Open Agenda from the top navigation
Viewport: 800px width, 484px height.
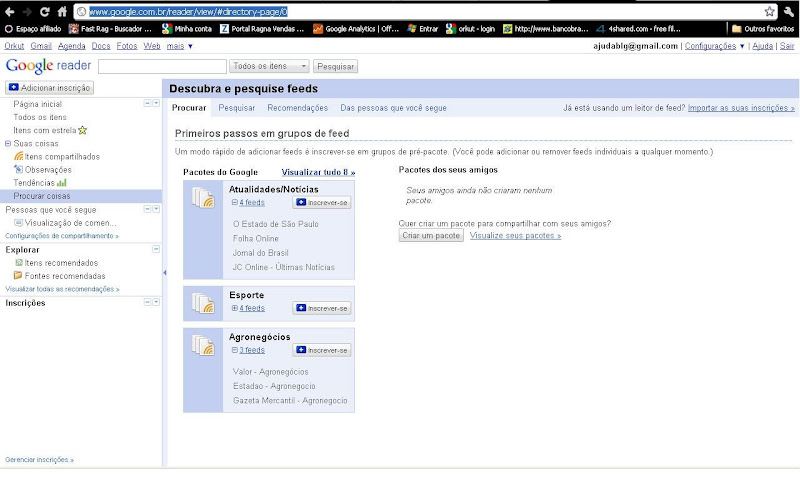(x=71, y=46)
